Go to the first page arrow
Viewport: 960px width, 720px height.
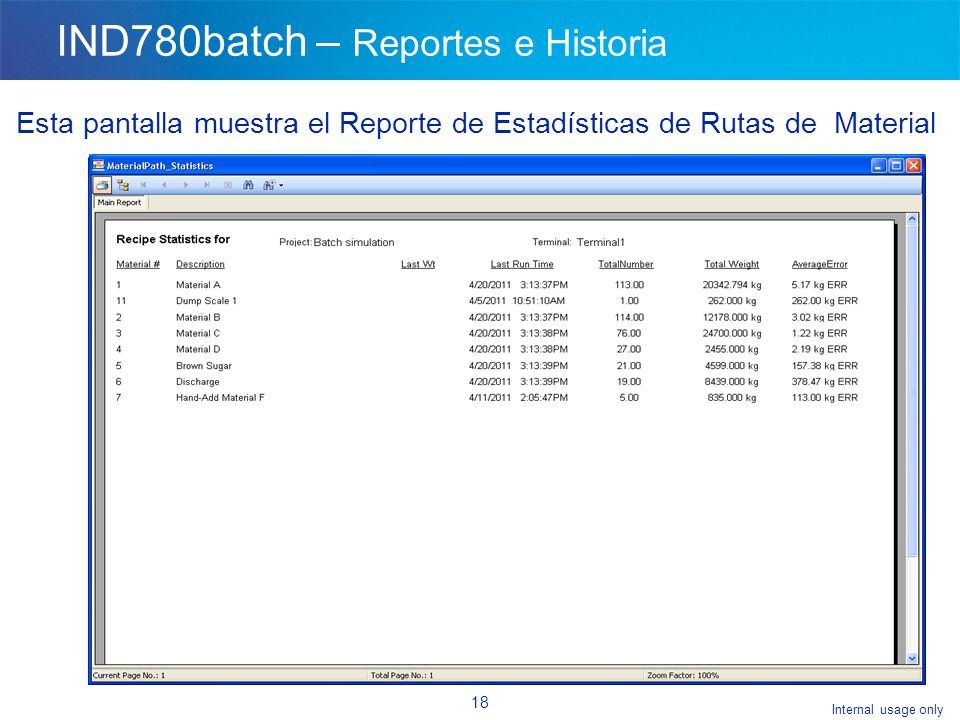point(143,185)
